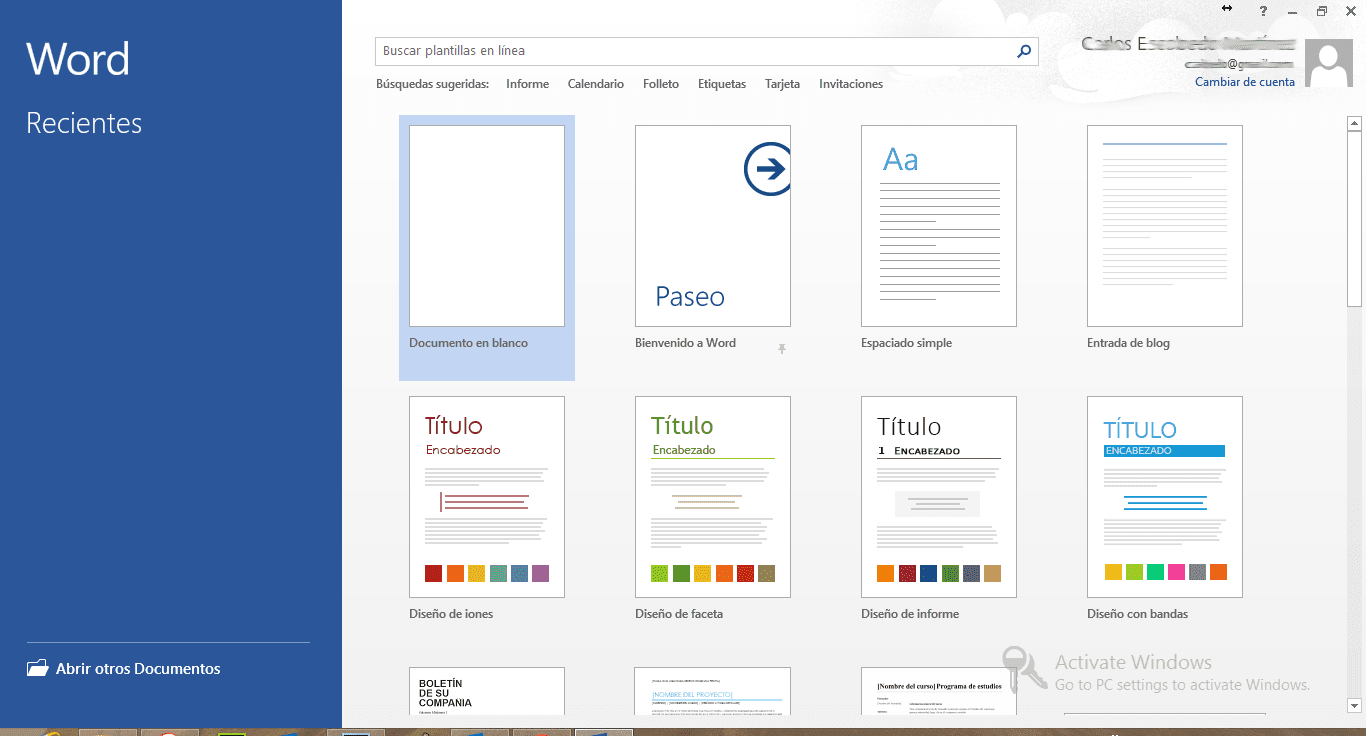Restore down the Word window
The width and height of the screenshot is (1366, 736).
1321,10
